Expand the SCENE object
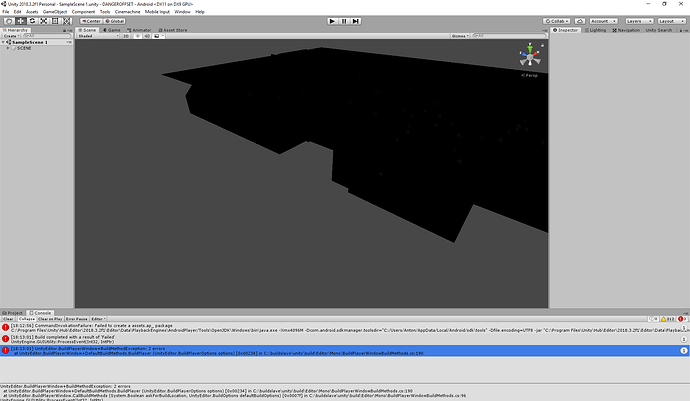 [8, 48]
